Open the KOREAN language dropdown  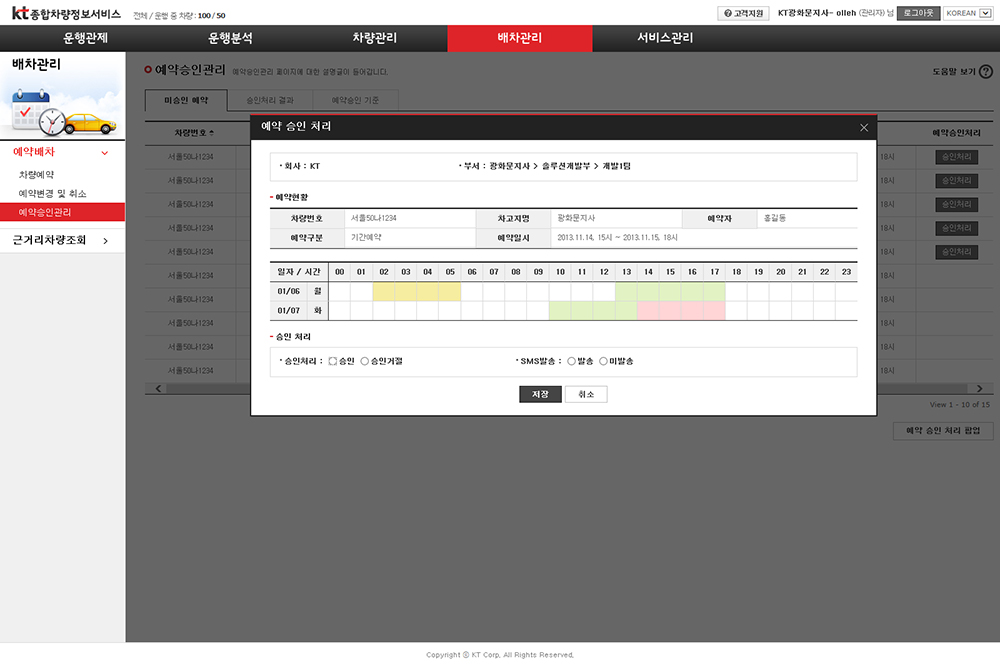point(968,13)
